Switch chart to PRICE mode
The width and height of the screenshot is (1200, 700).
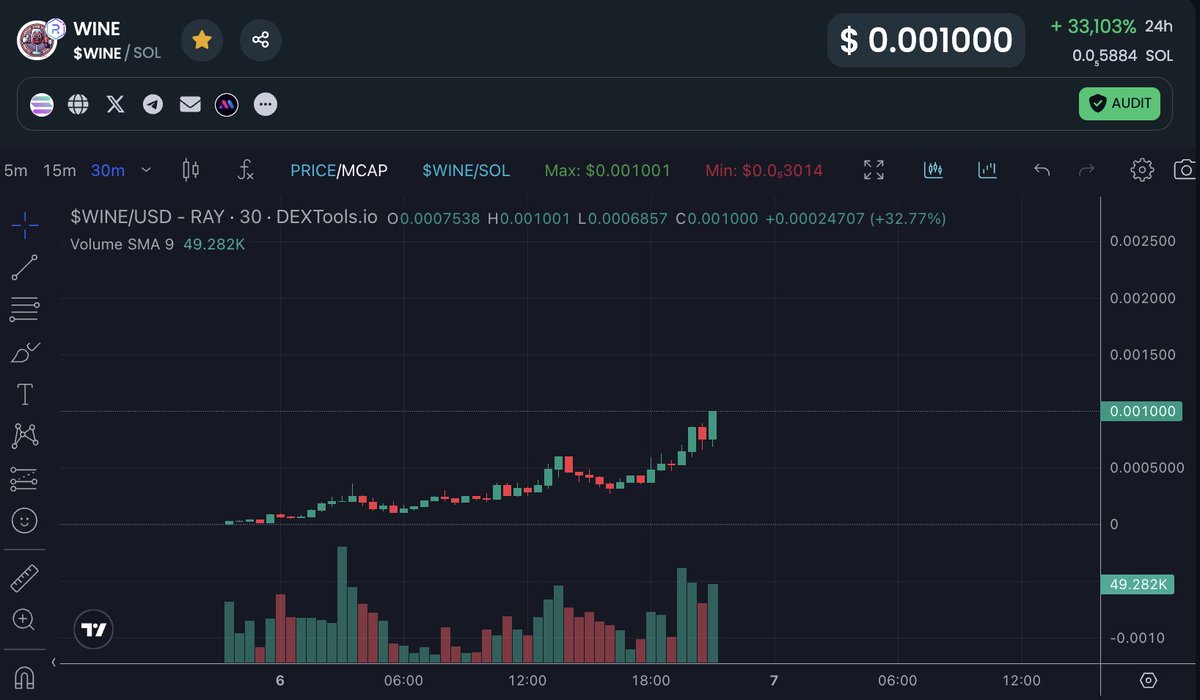point(312,170)
